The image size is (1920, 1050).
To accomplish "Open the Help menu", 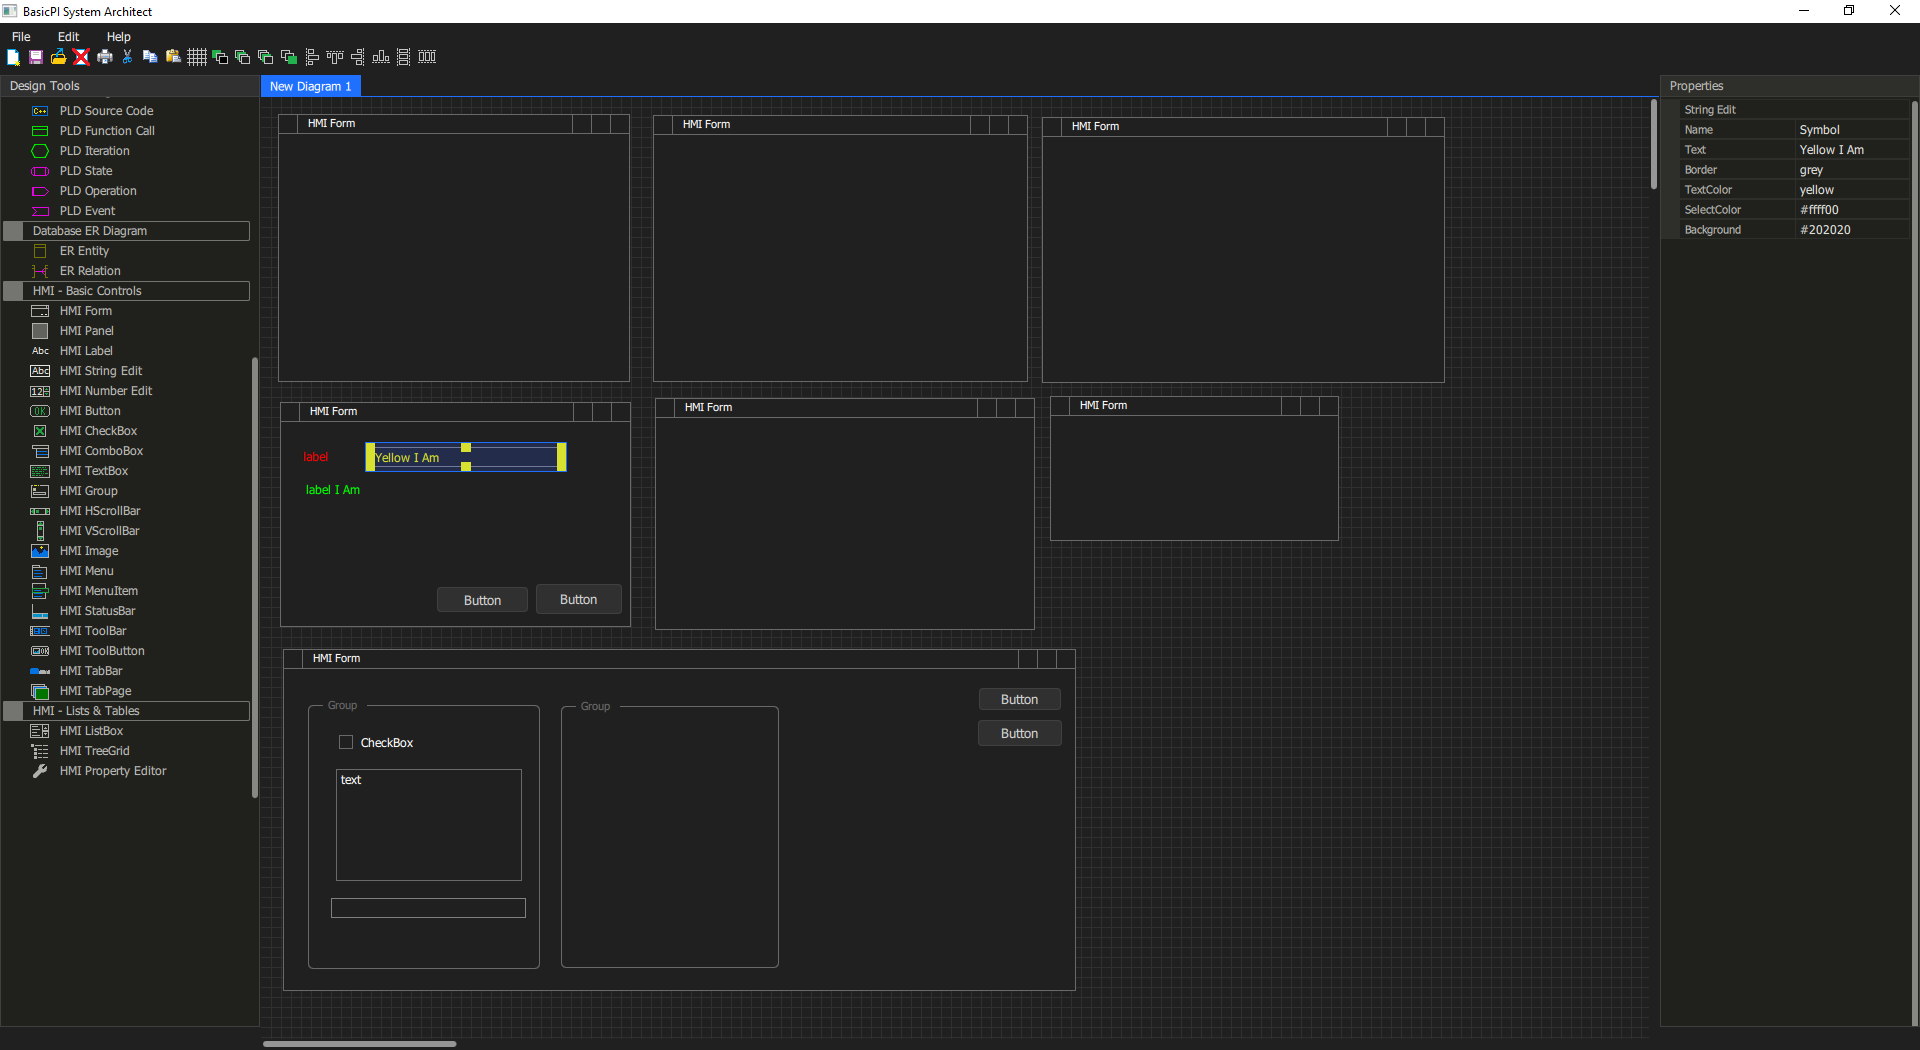I will 118,37.
